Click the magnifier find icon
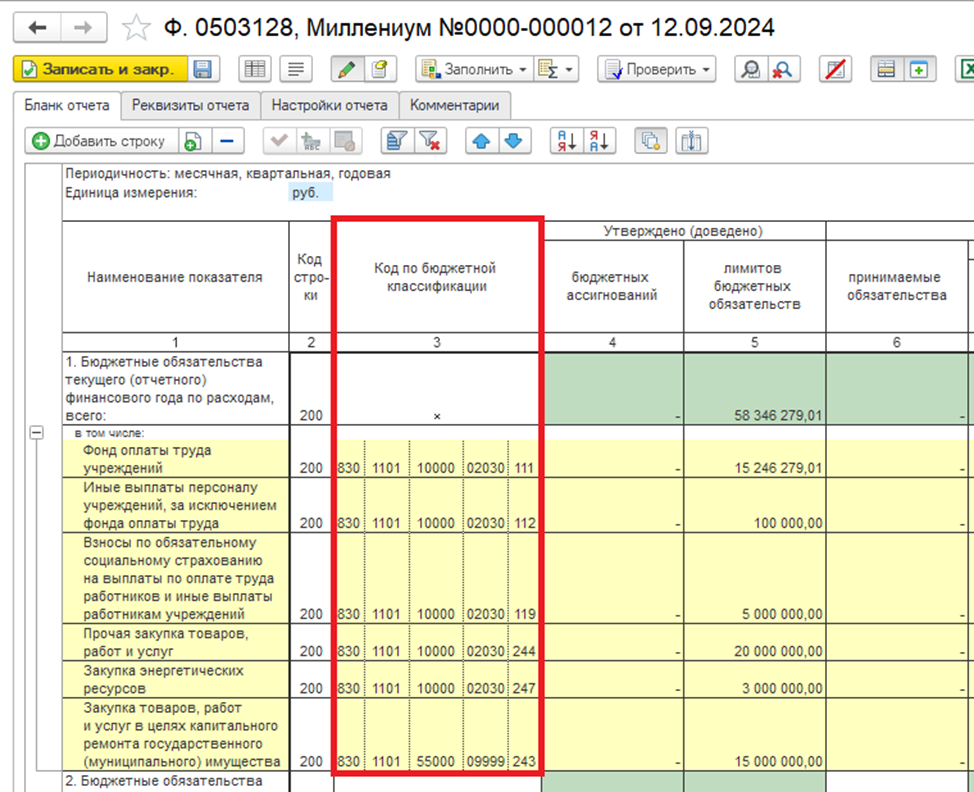This screenshot has width=974, height=792. click(751, 69)
